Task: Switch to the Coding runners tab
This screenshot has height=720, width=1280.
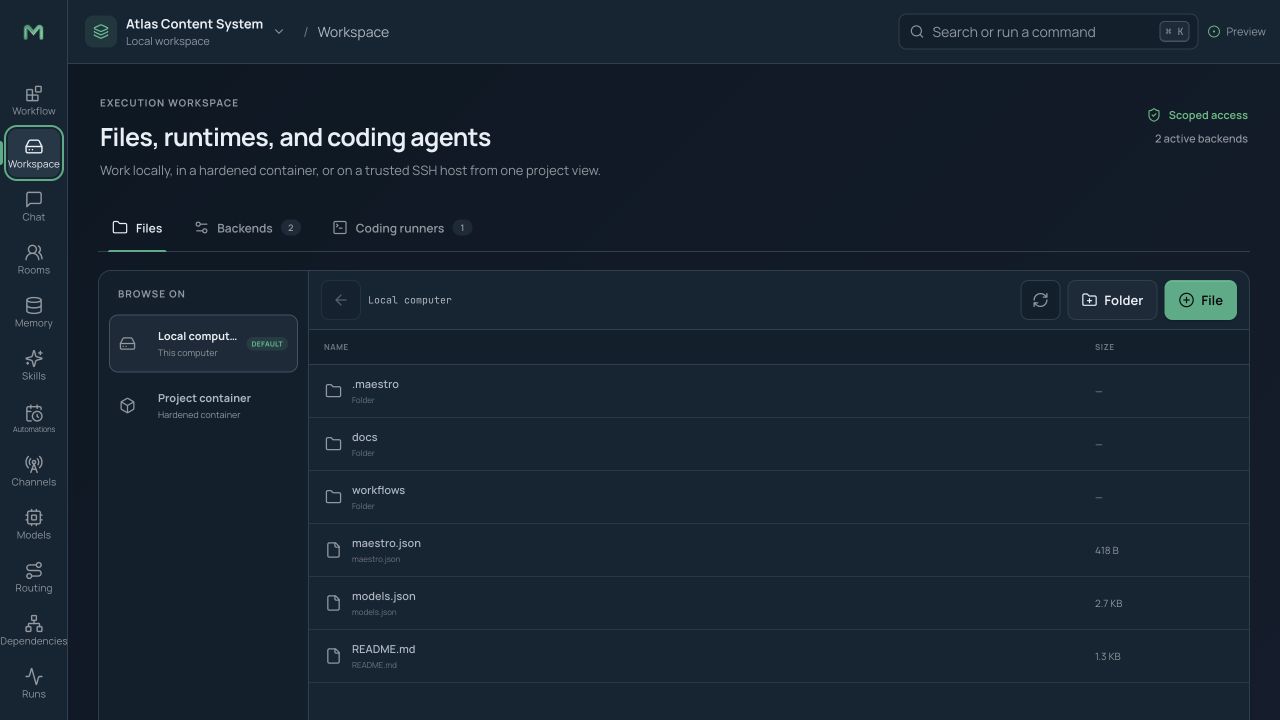Action: coord(402,228)
